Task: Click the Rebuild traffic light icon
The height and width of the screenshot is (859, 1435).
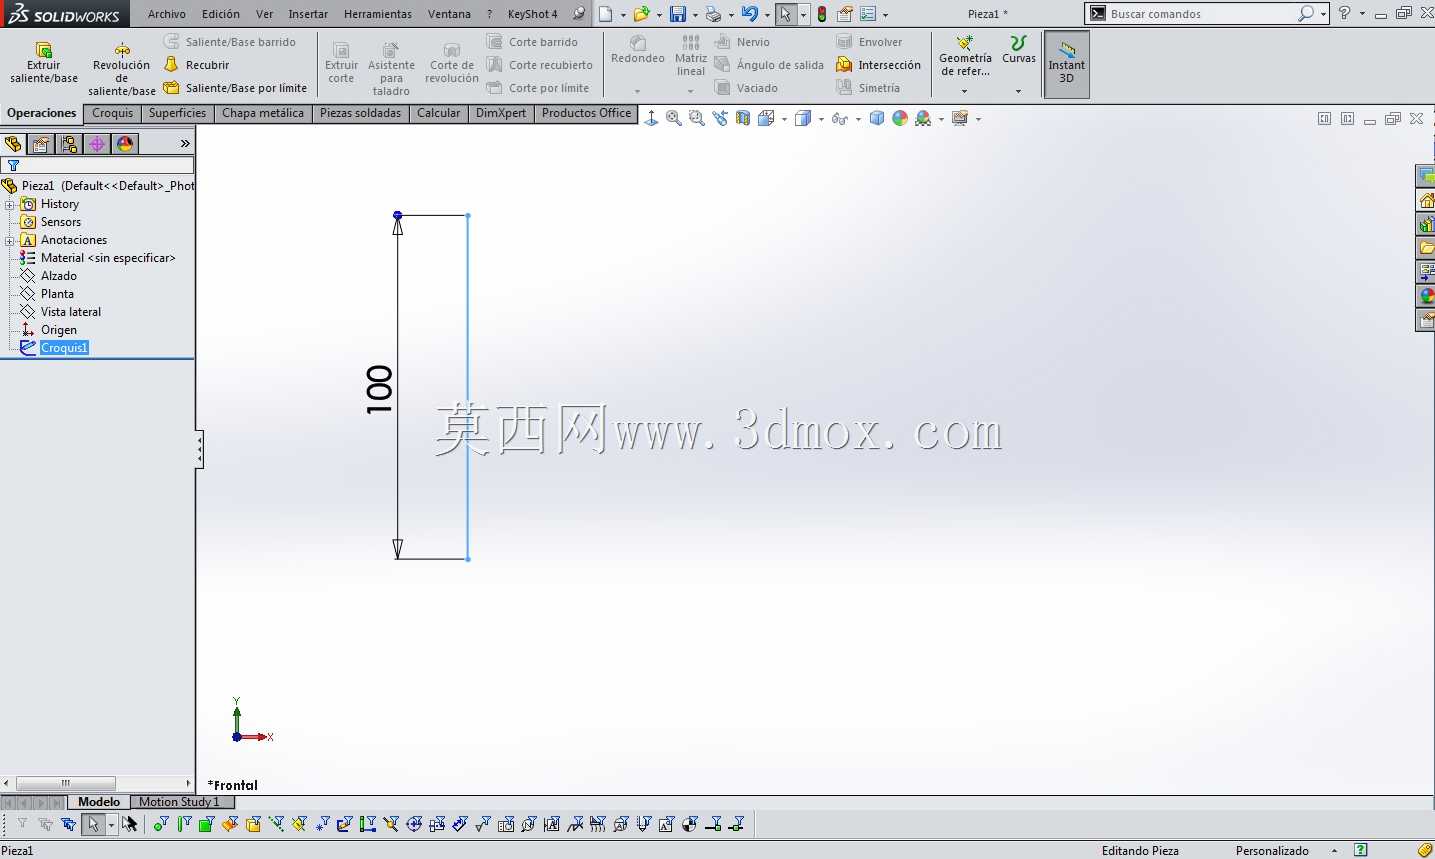Action: click(821, 14)
